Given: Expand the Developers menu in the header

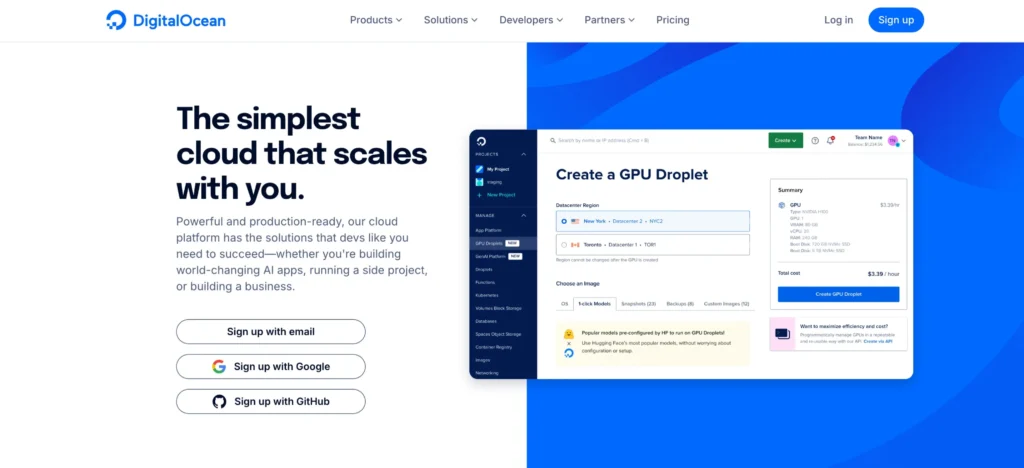Looking at the screenshot, I should (531, 20).
